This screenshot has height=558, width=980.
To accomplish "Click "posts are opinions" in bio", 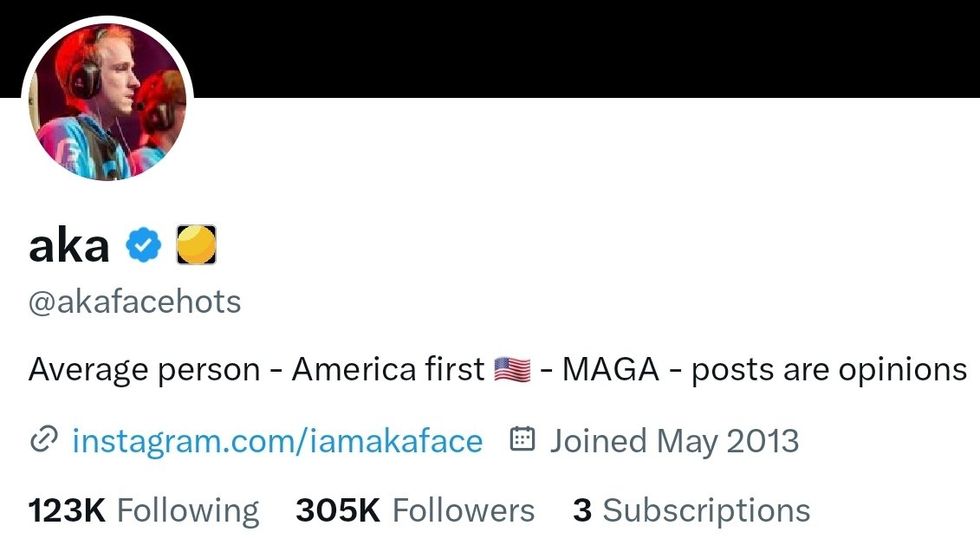I will click(x=829, y=370).
